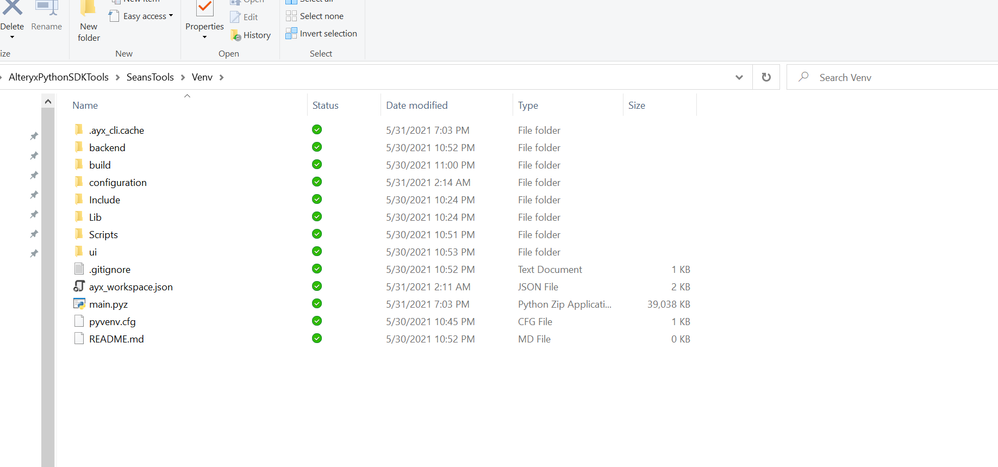Click 'JSON File' type cell

pyautogui.click(x=538, y=287)
